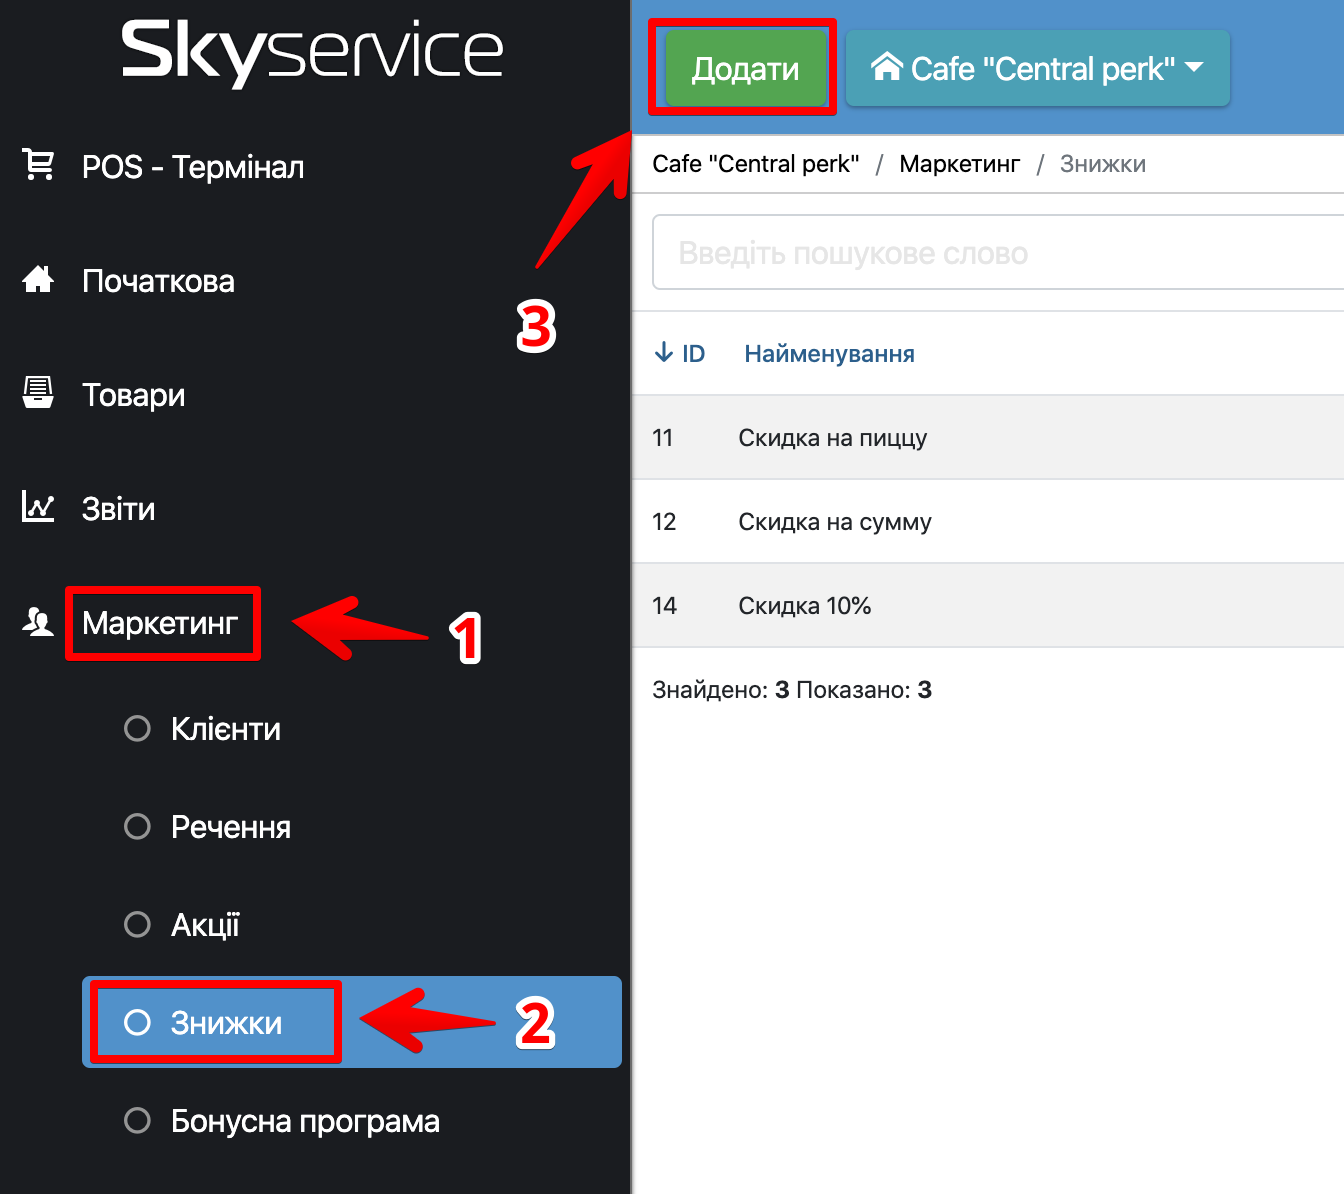Click the ID sort arrow icon
1344x1194 pixels.
click(663, 353)
